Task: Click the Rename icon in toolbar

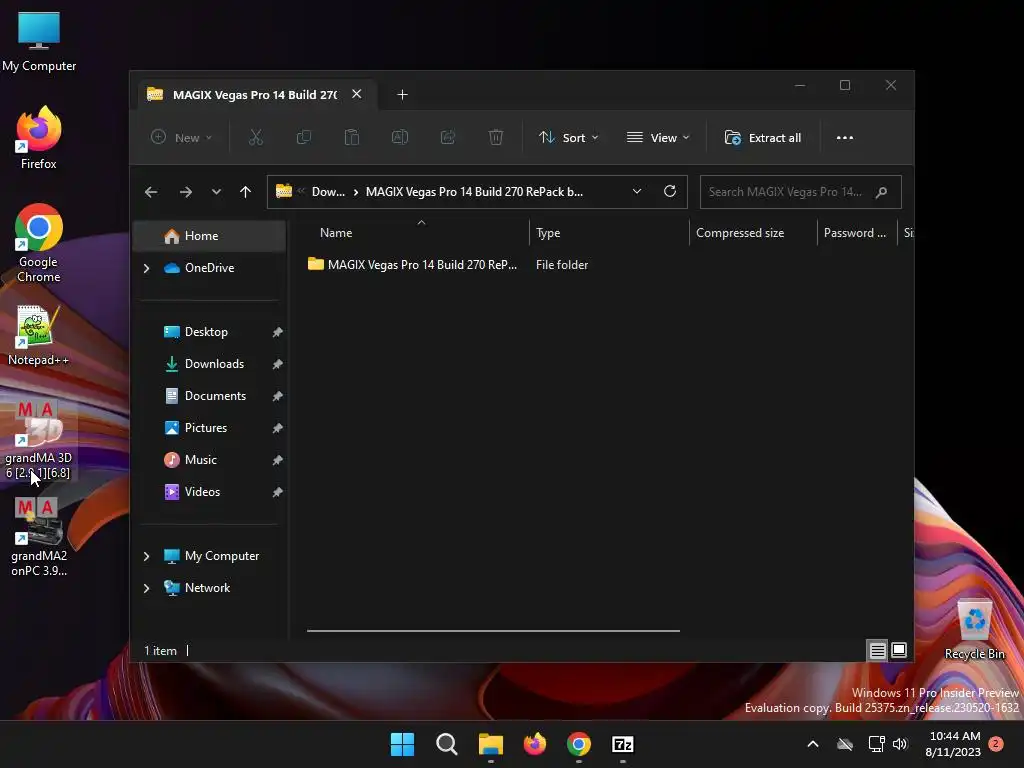Action: [x=400, y=138]
